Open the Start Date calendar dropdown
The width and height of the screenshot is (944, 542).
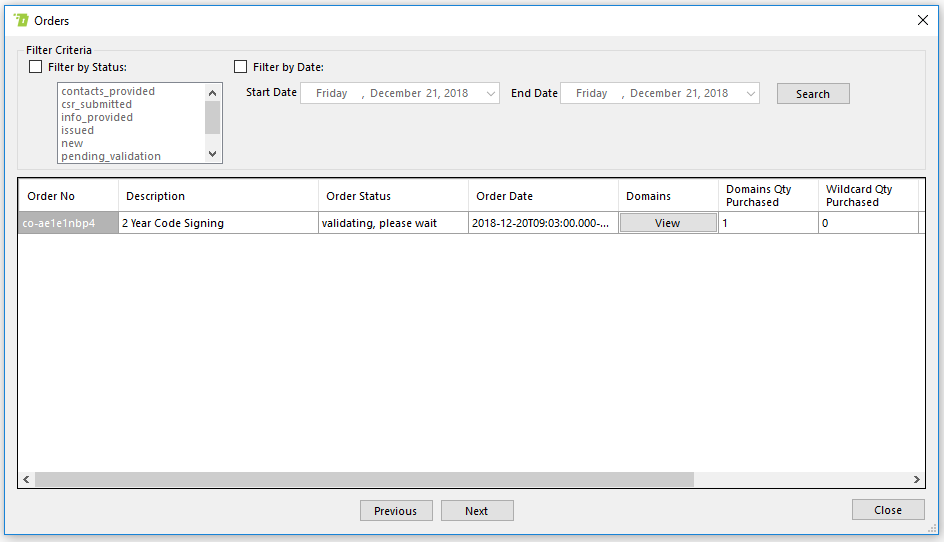[491, 93]
